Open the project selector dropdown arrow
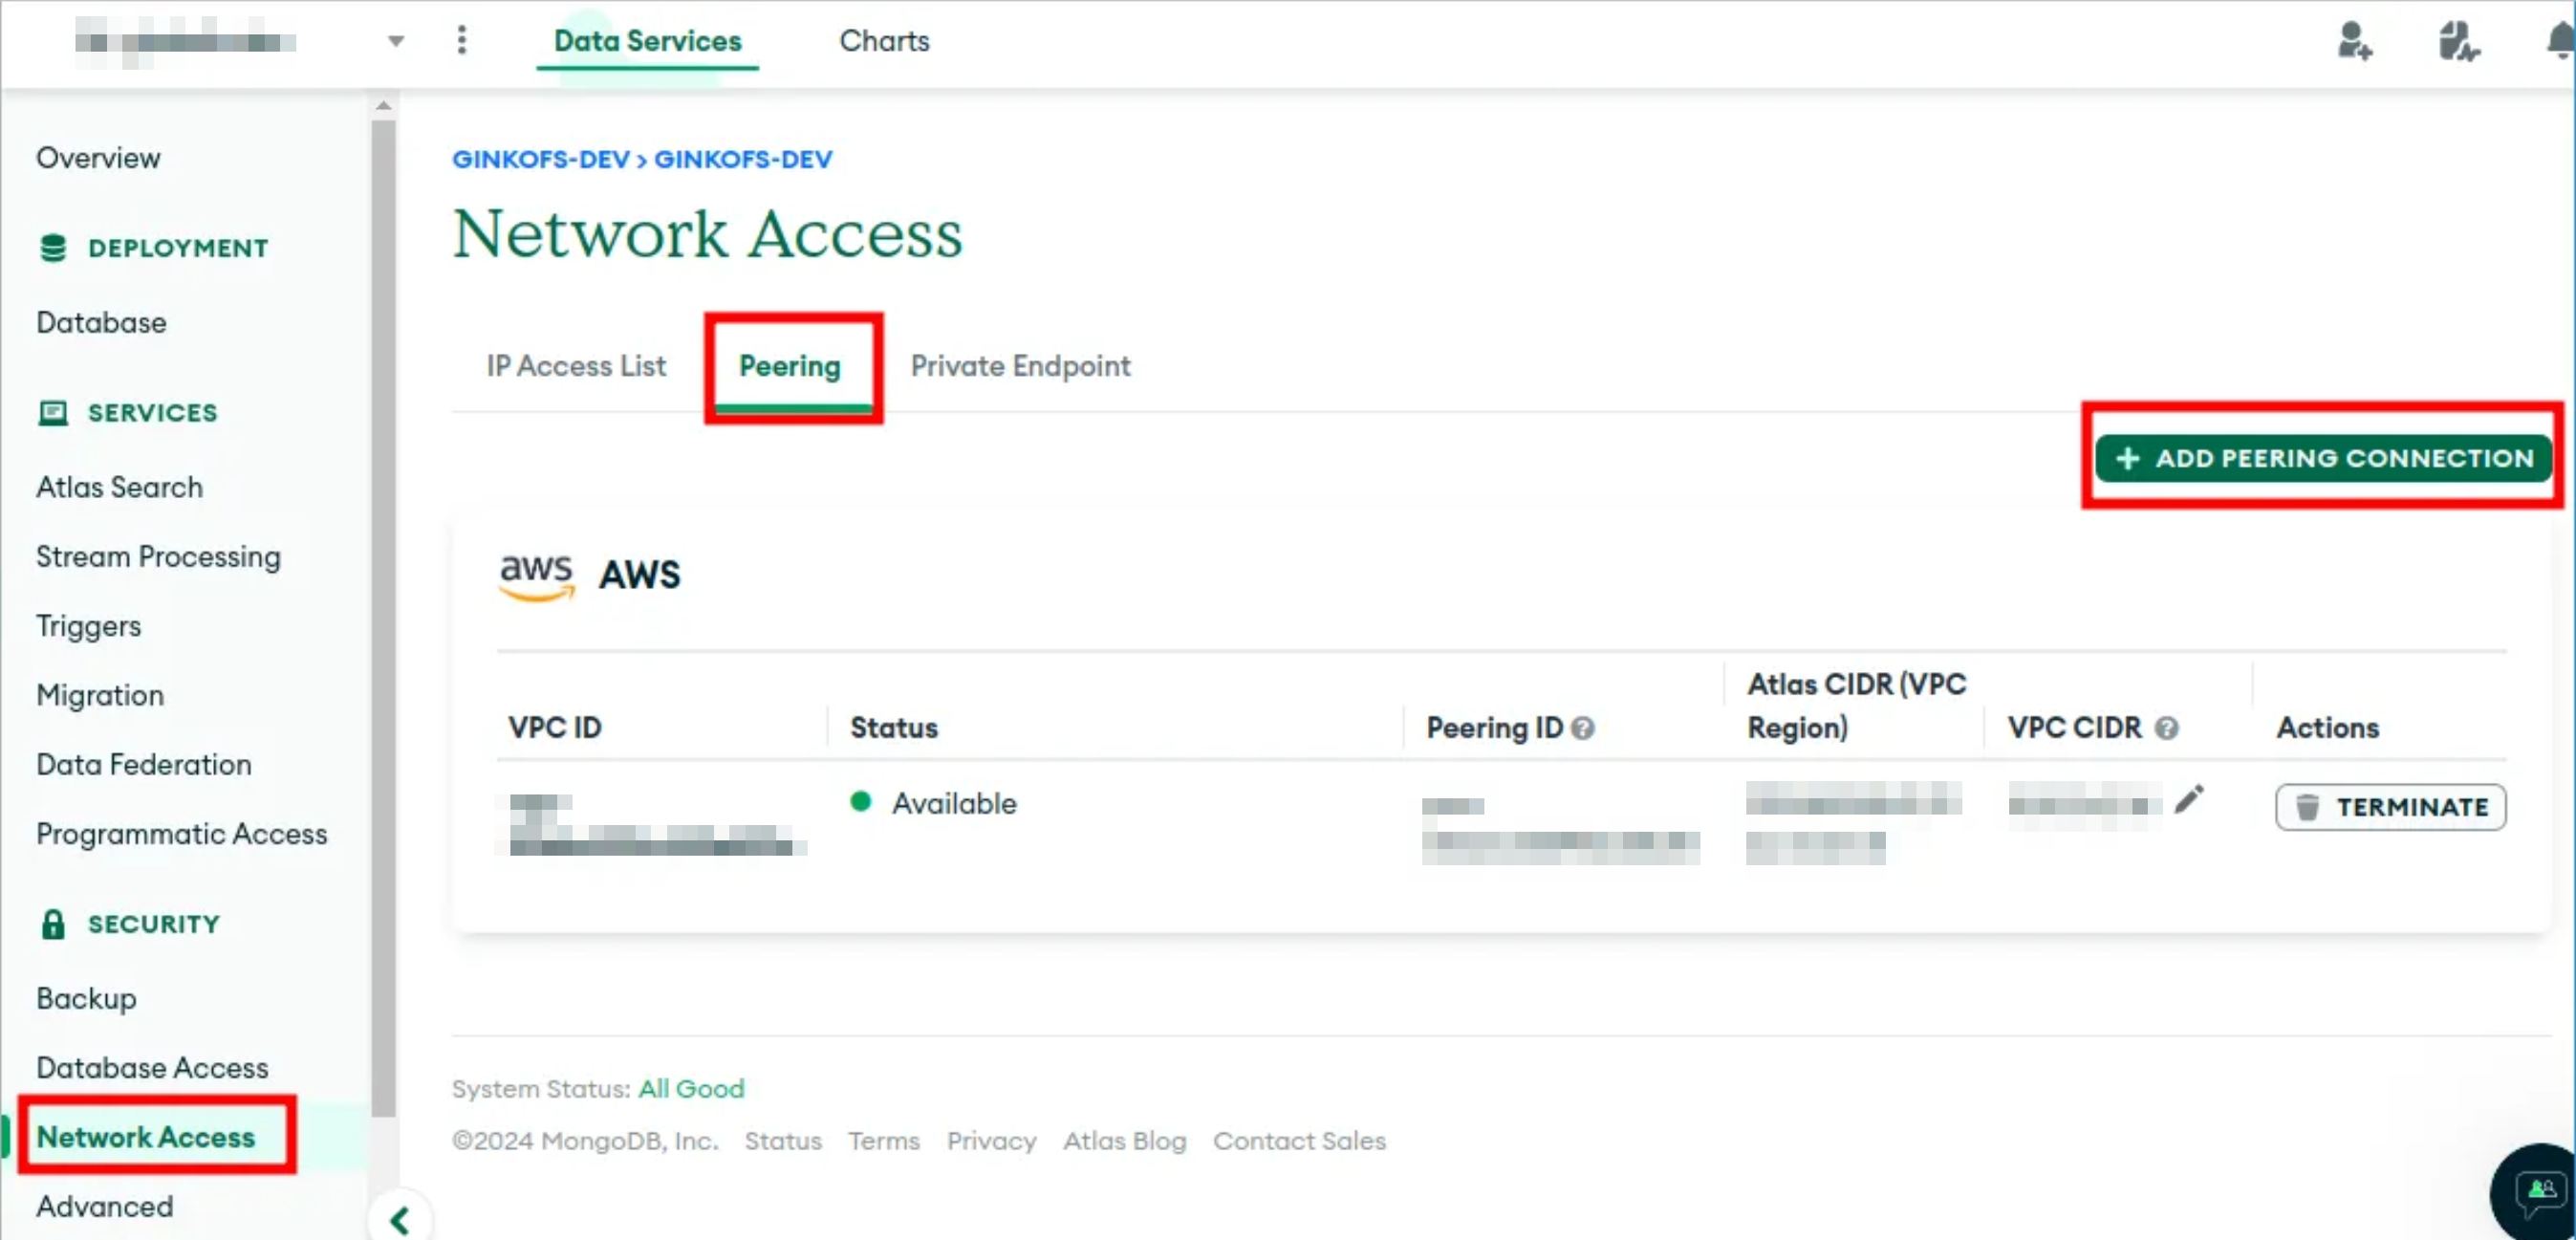This screenshot has height=1240, width=2576. point(396,41)
